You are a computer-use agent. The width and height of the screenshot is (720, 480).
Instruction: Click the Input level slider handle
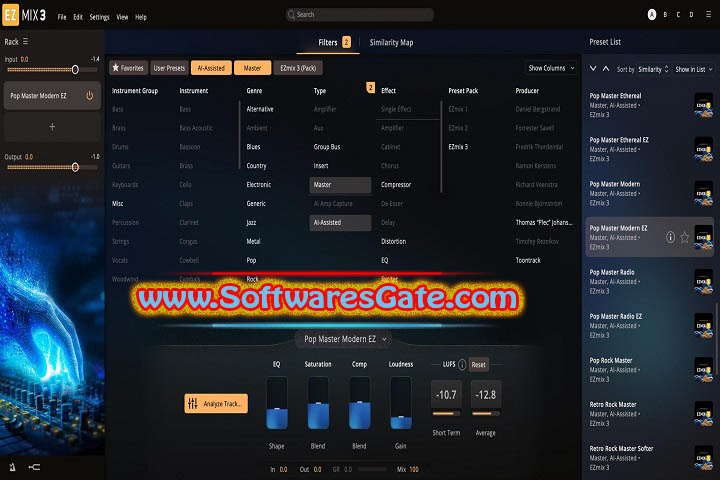75,69
